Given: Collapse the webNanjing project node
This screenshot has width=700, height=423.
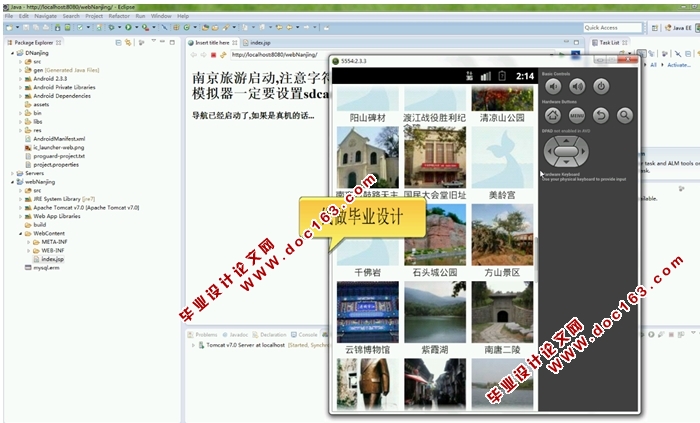Looking at the screenshot, I should [12, 182].
